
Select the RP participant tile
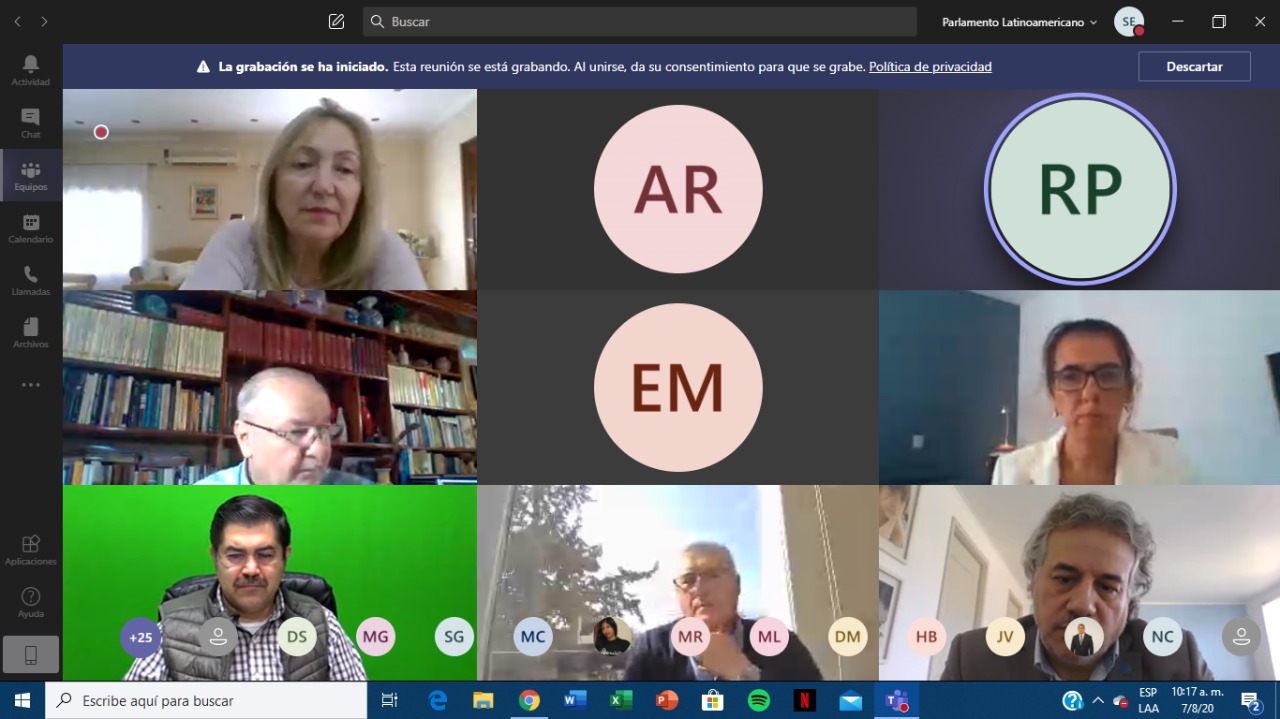point(1080,189)
